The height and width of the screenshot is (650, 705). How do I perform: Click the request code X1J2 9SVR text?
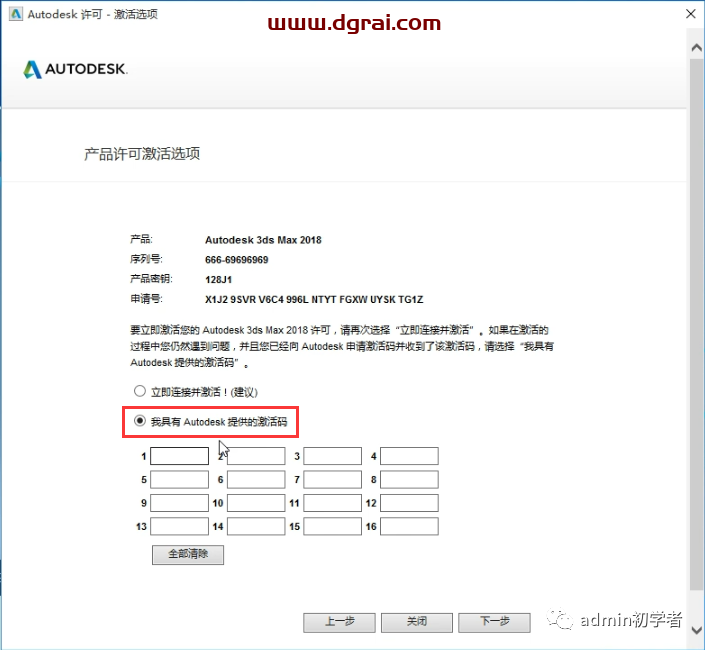tap(314, 299)
